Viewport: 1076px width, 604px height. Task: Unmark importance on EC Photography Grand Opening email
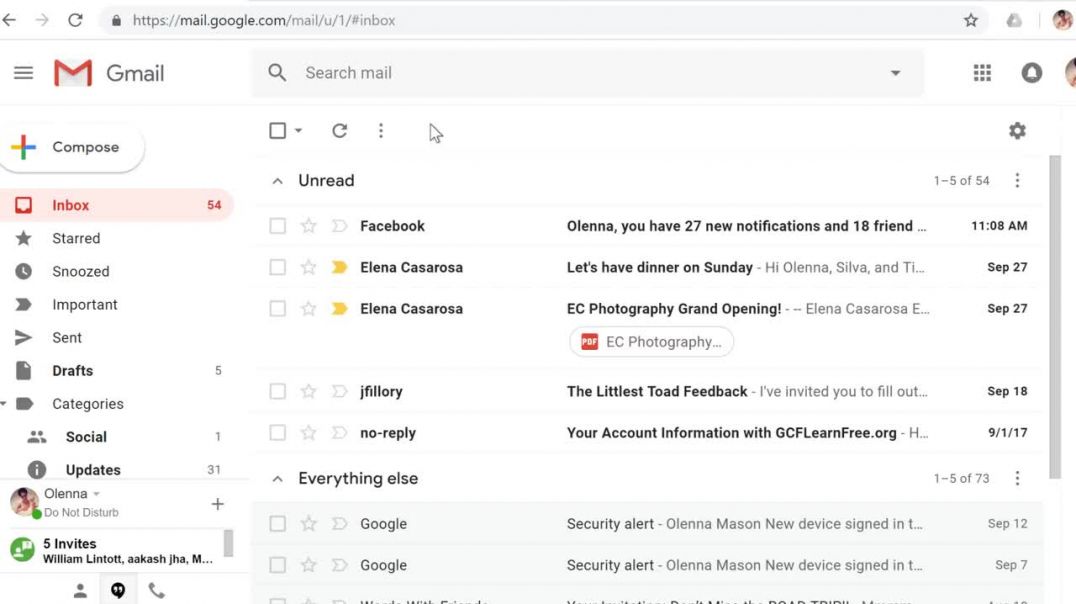click(339, 309)
